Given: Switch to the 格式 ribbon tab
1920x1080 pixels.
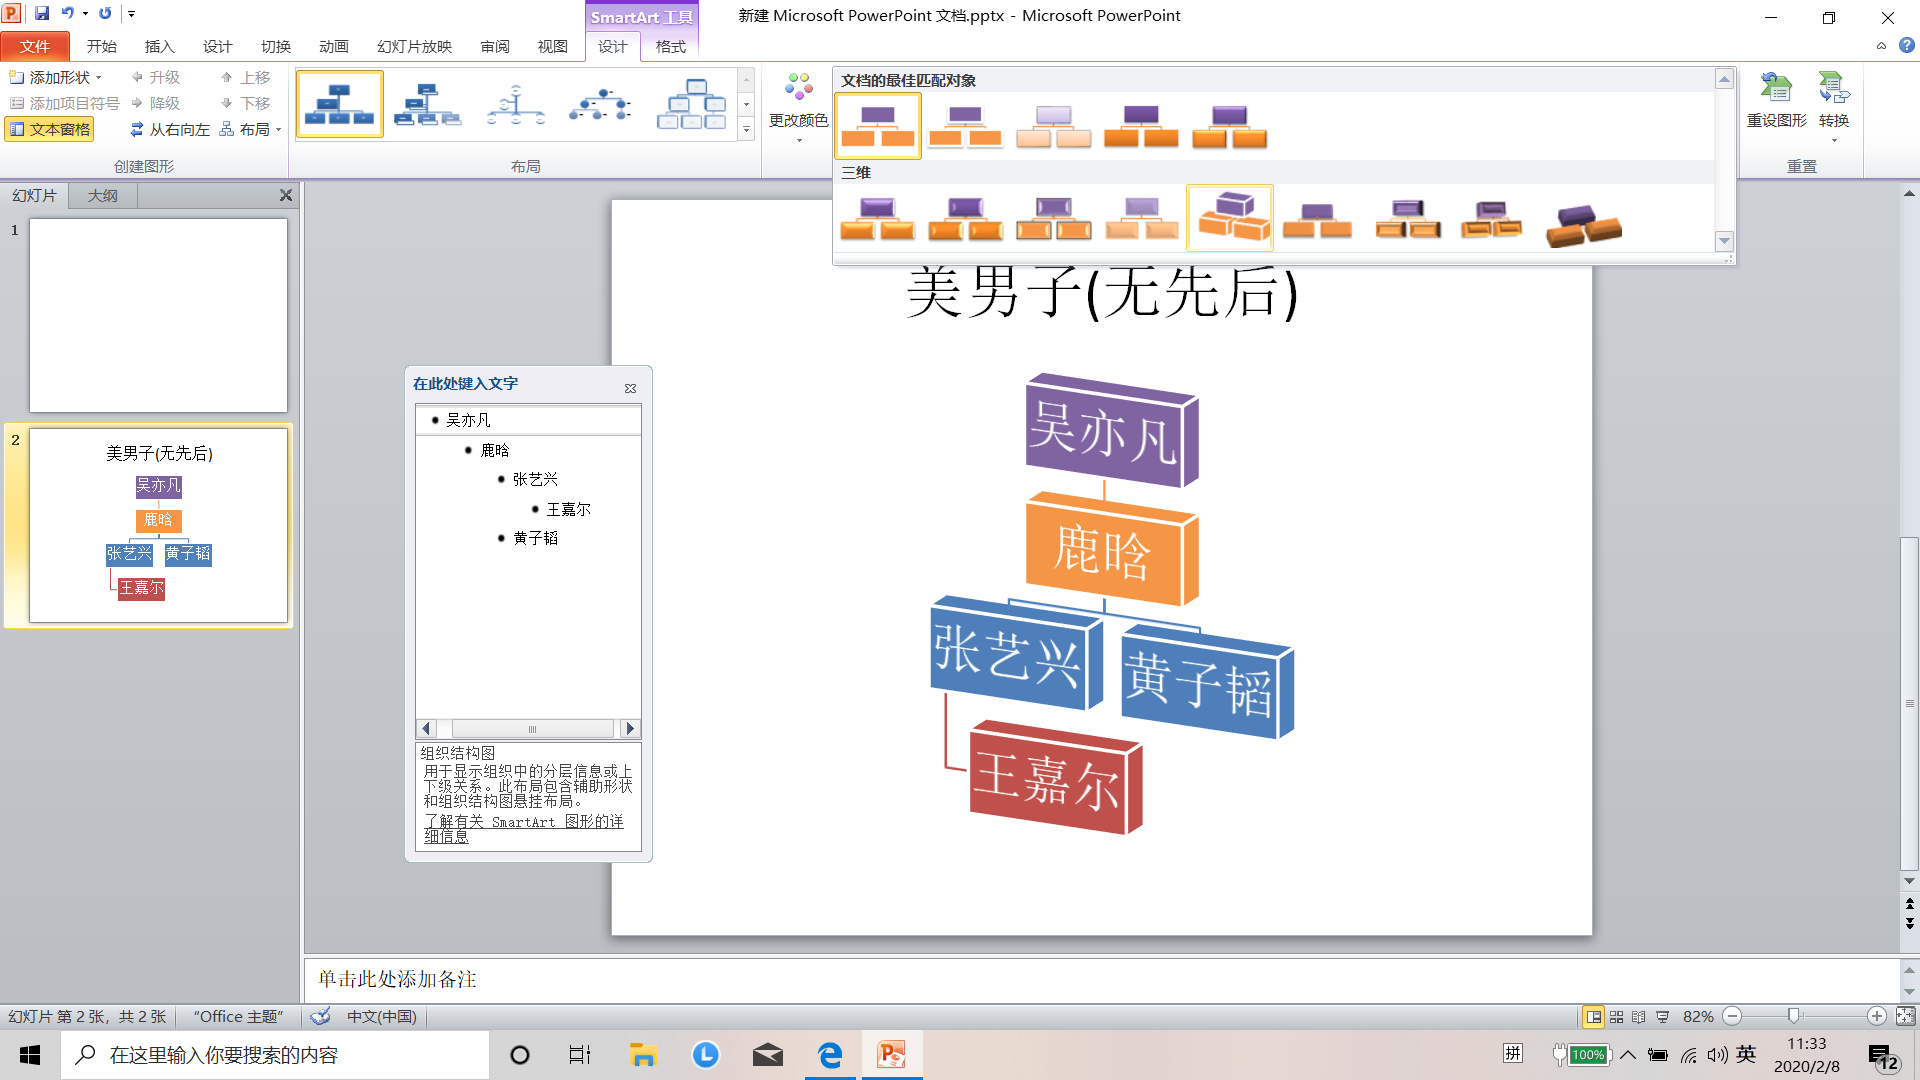Looking at the screenshot, I should pyautogui.click(x=669, y=45).
